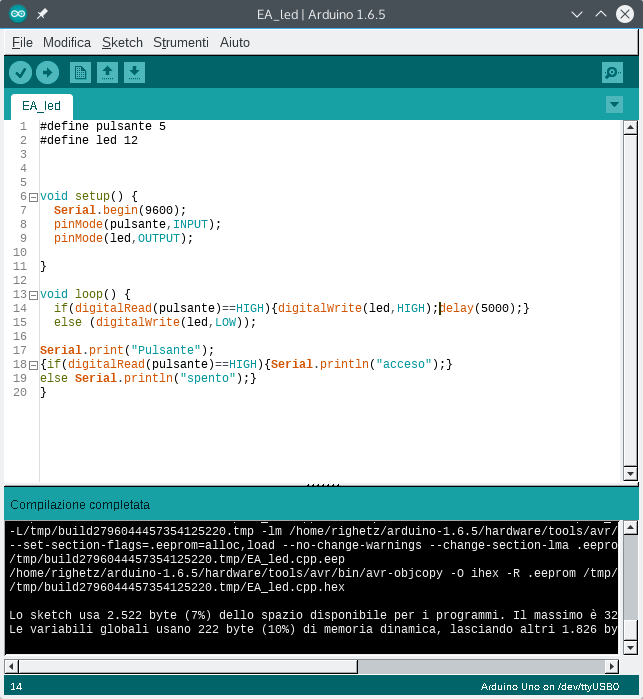The image size is (643, 699).
Task: Click the 'Serial.print("Pulsante");' line
Action: [127, 350]
